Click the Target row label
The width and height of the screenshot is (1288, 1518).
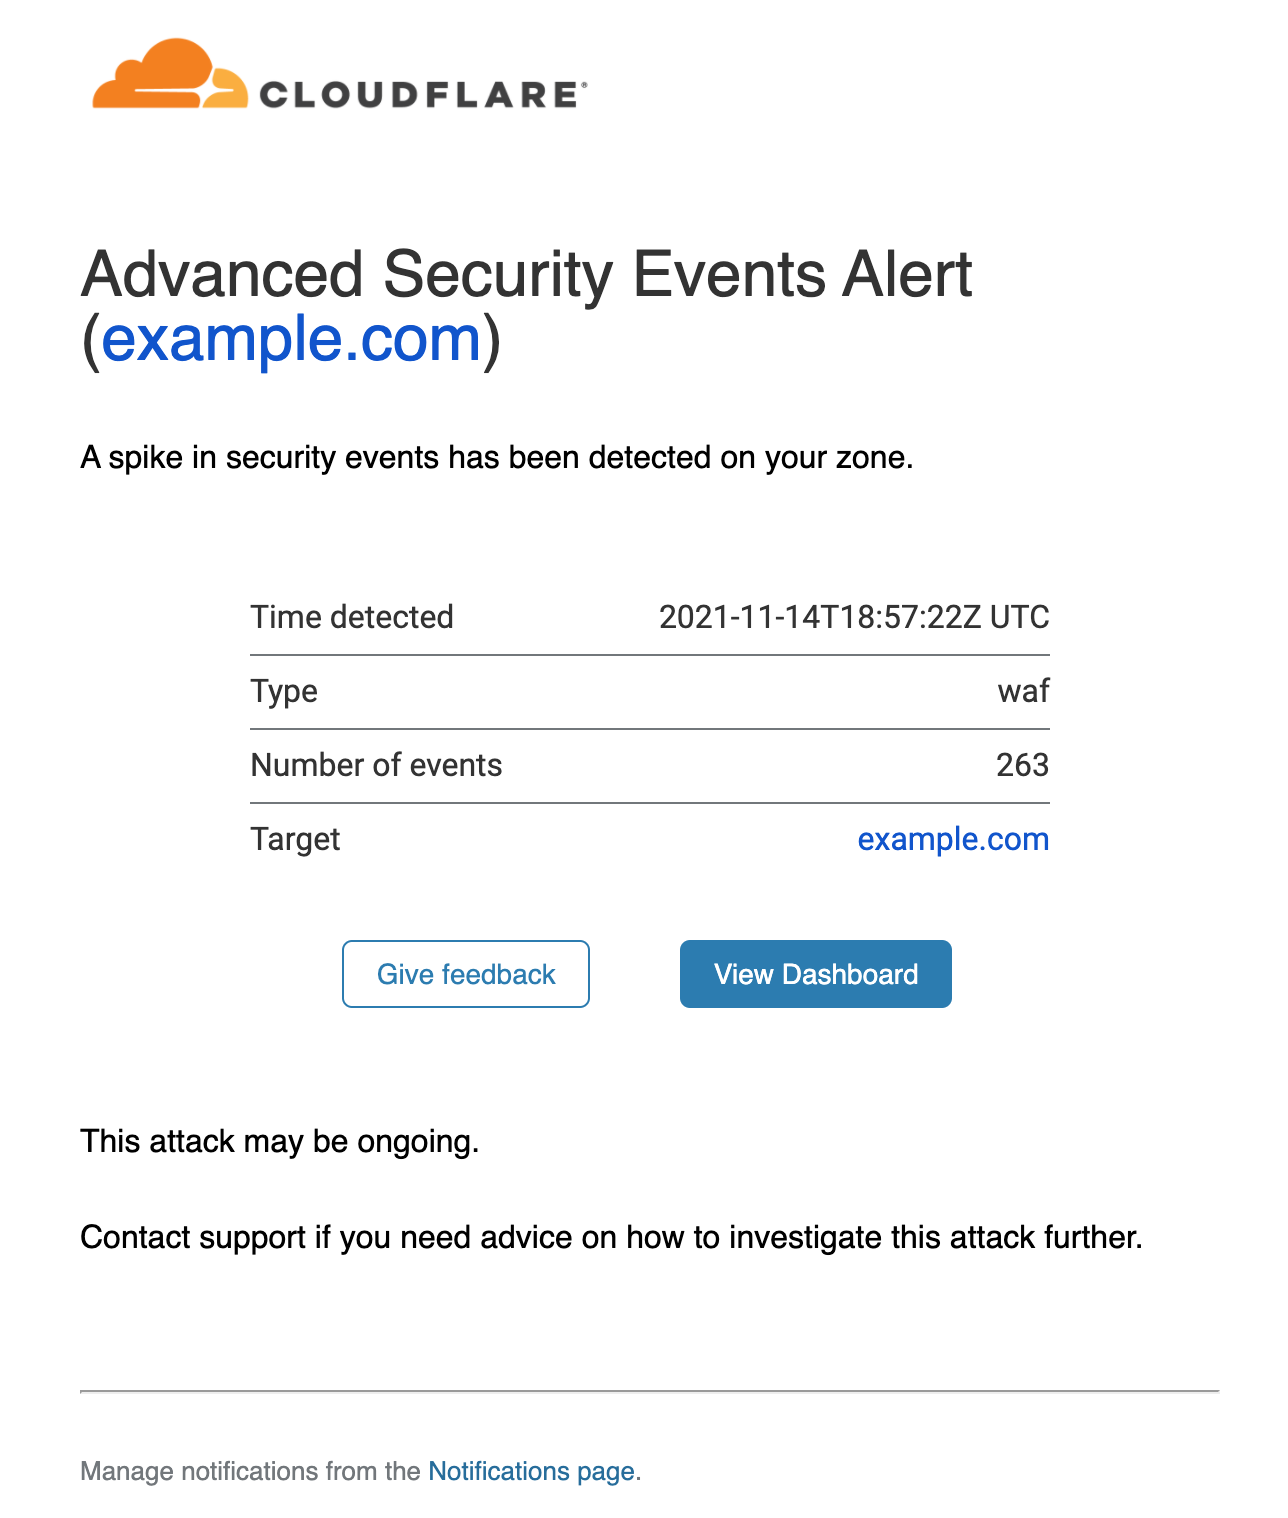pos(295,839)
